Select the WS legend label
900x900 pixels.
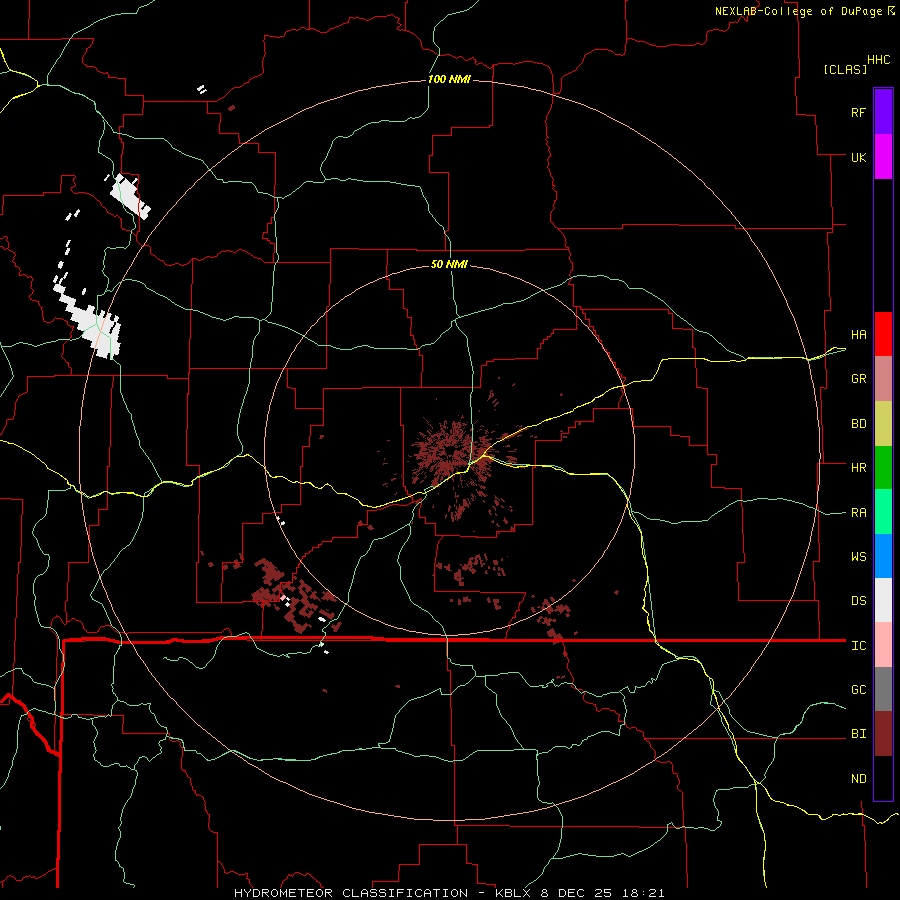[x=858, y=557]
